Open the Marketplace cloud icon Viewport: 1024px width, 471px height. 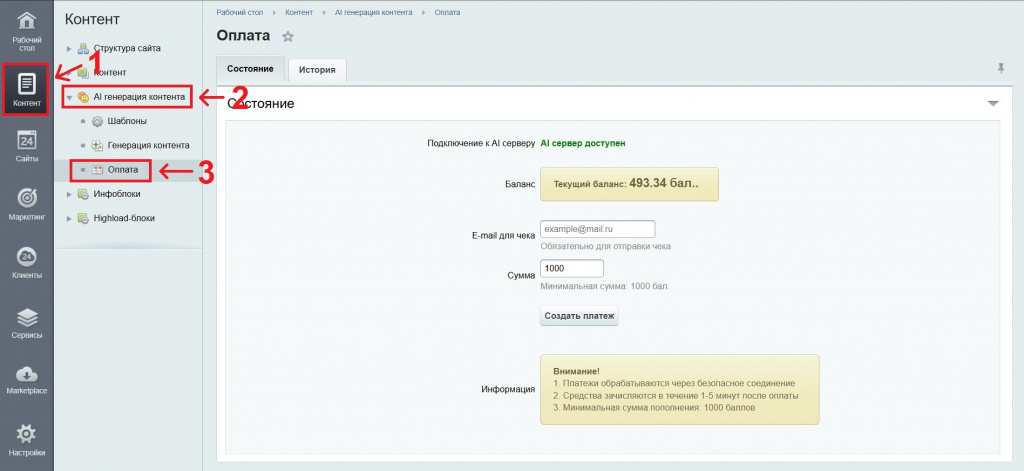[27, 381]
